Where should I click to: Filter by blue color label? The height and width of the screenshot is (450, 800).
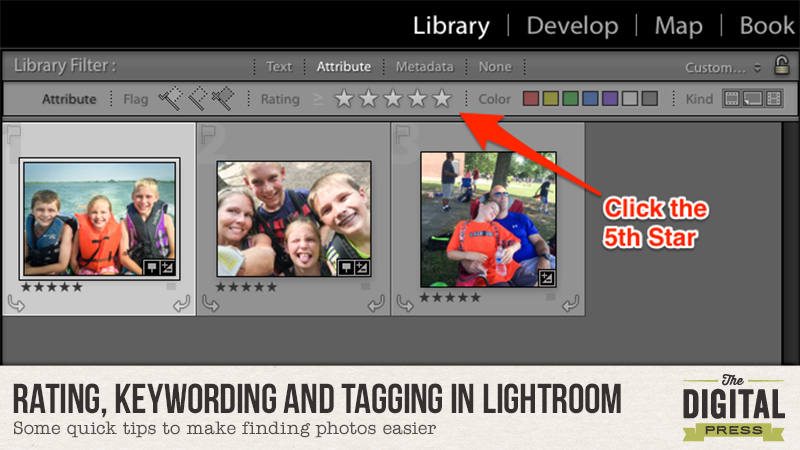tap(590, 98)
